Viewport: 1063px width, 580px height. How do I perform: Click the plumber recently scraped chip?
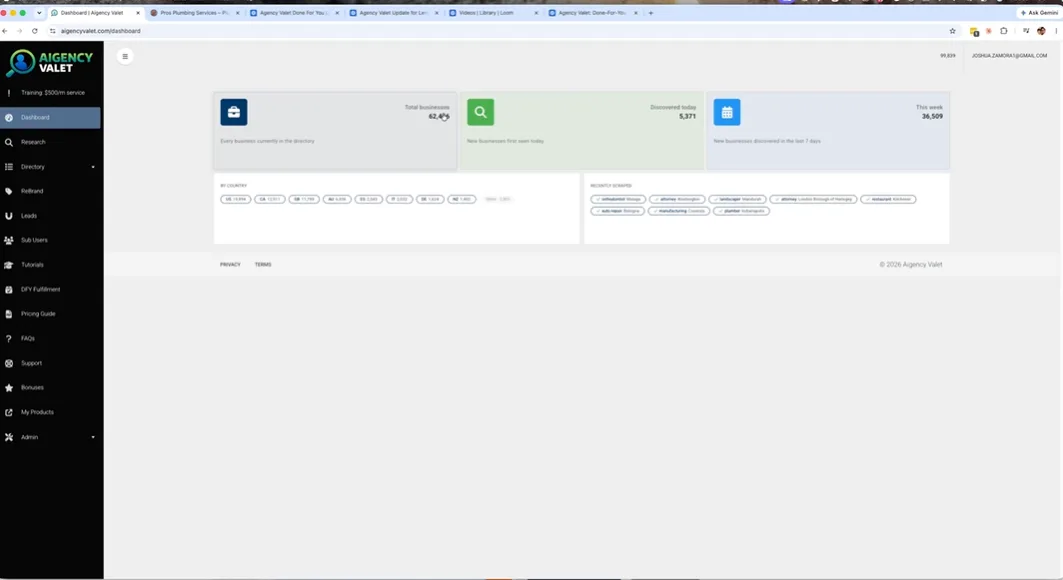(x=741, y=211)
